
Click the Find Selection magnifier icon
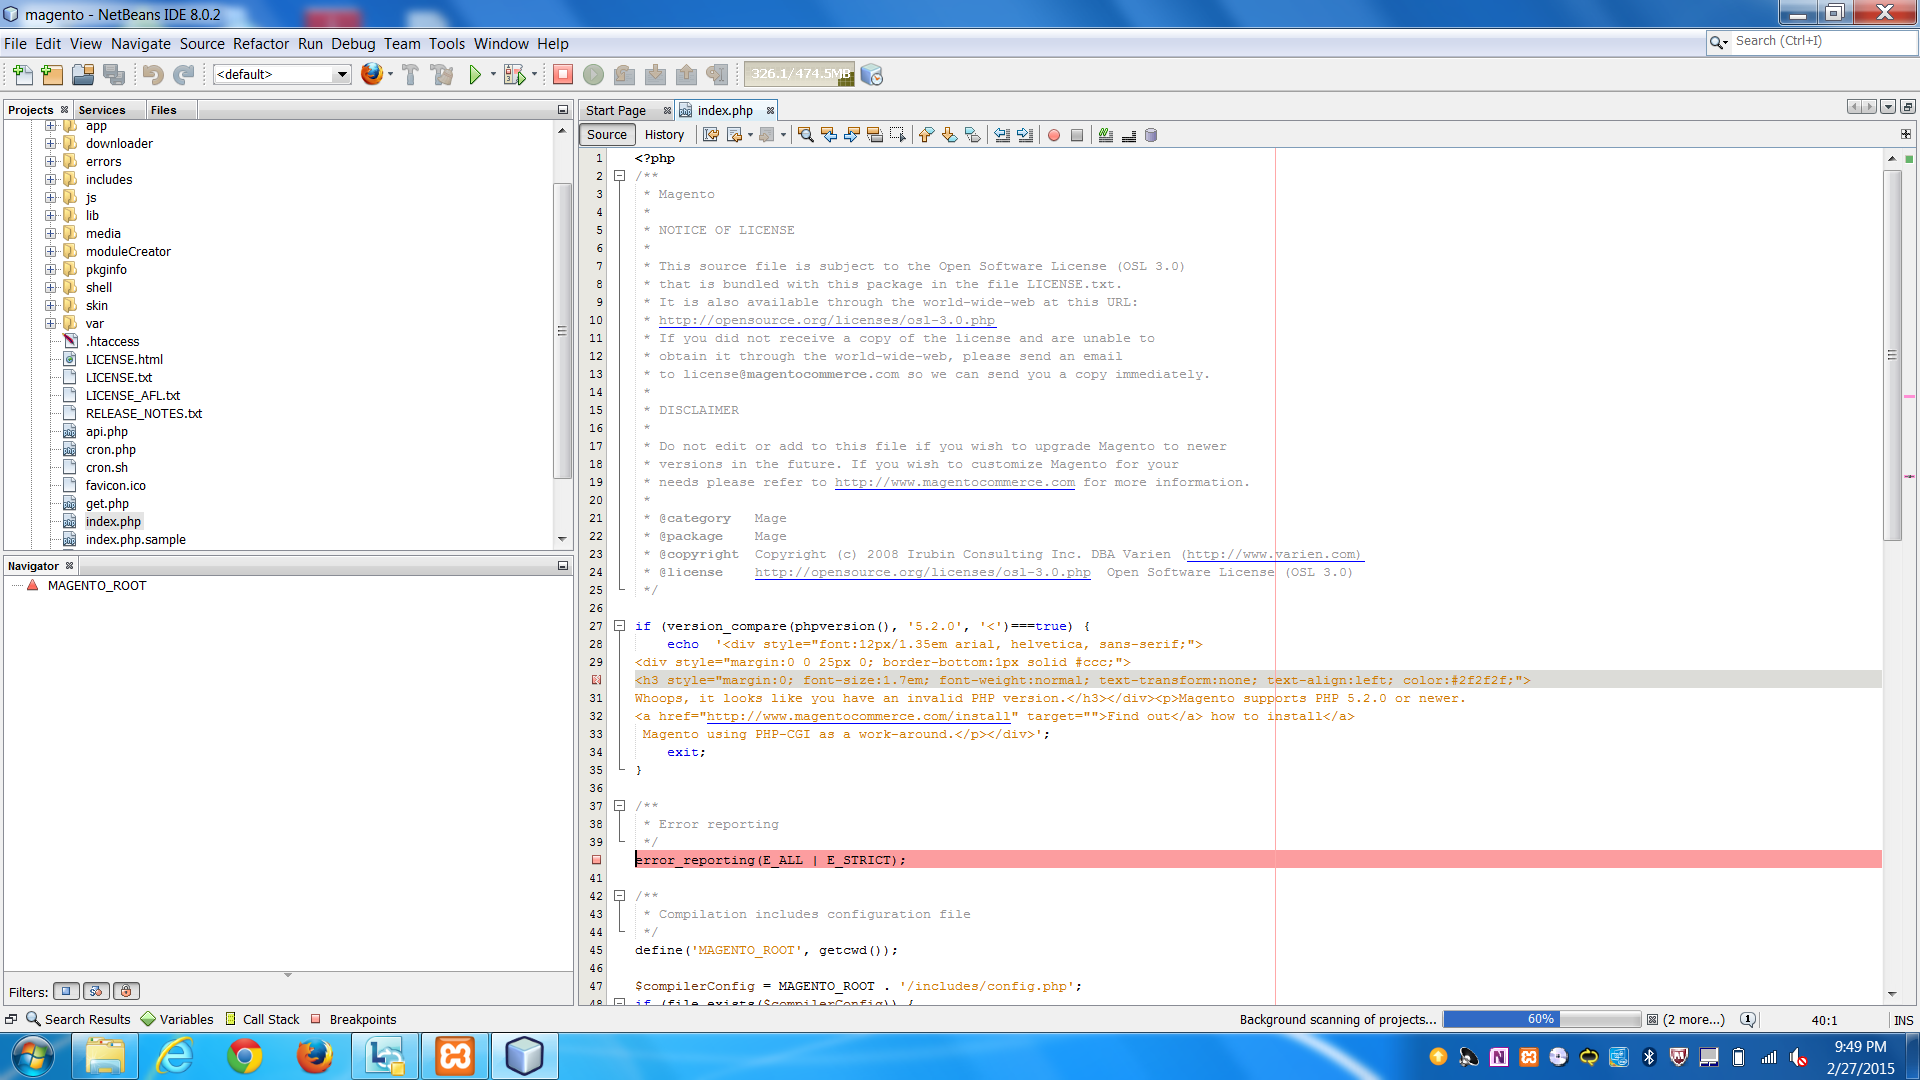point(806,135)
